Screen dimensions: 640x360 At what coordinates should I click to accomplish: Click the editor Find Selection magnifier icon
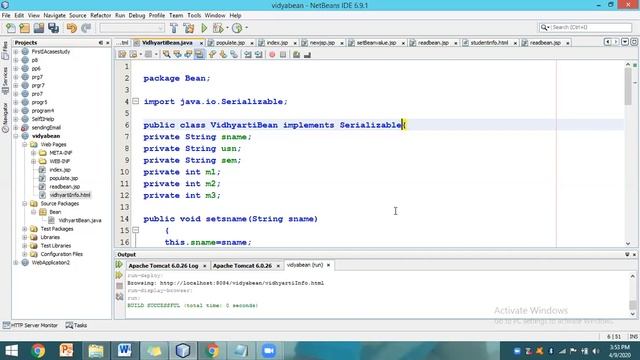coord(167,54)
